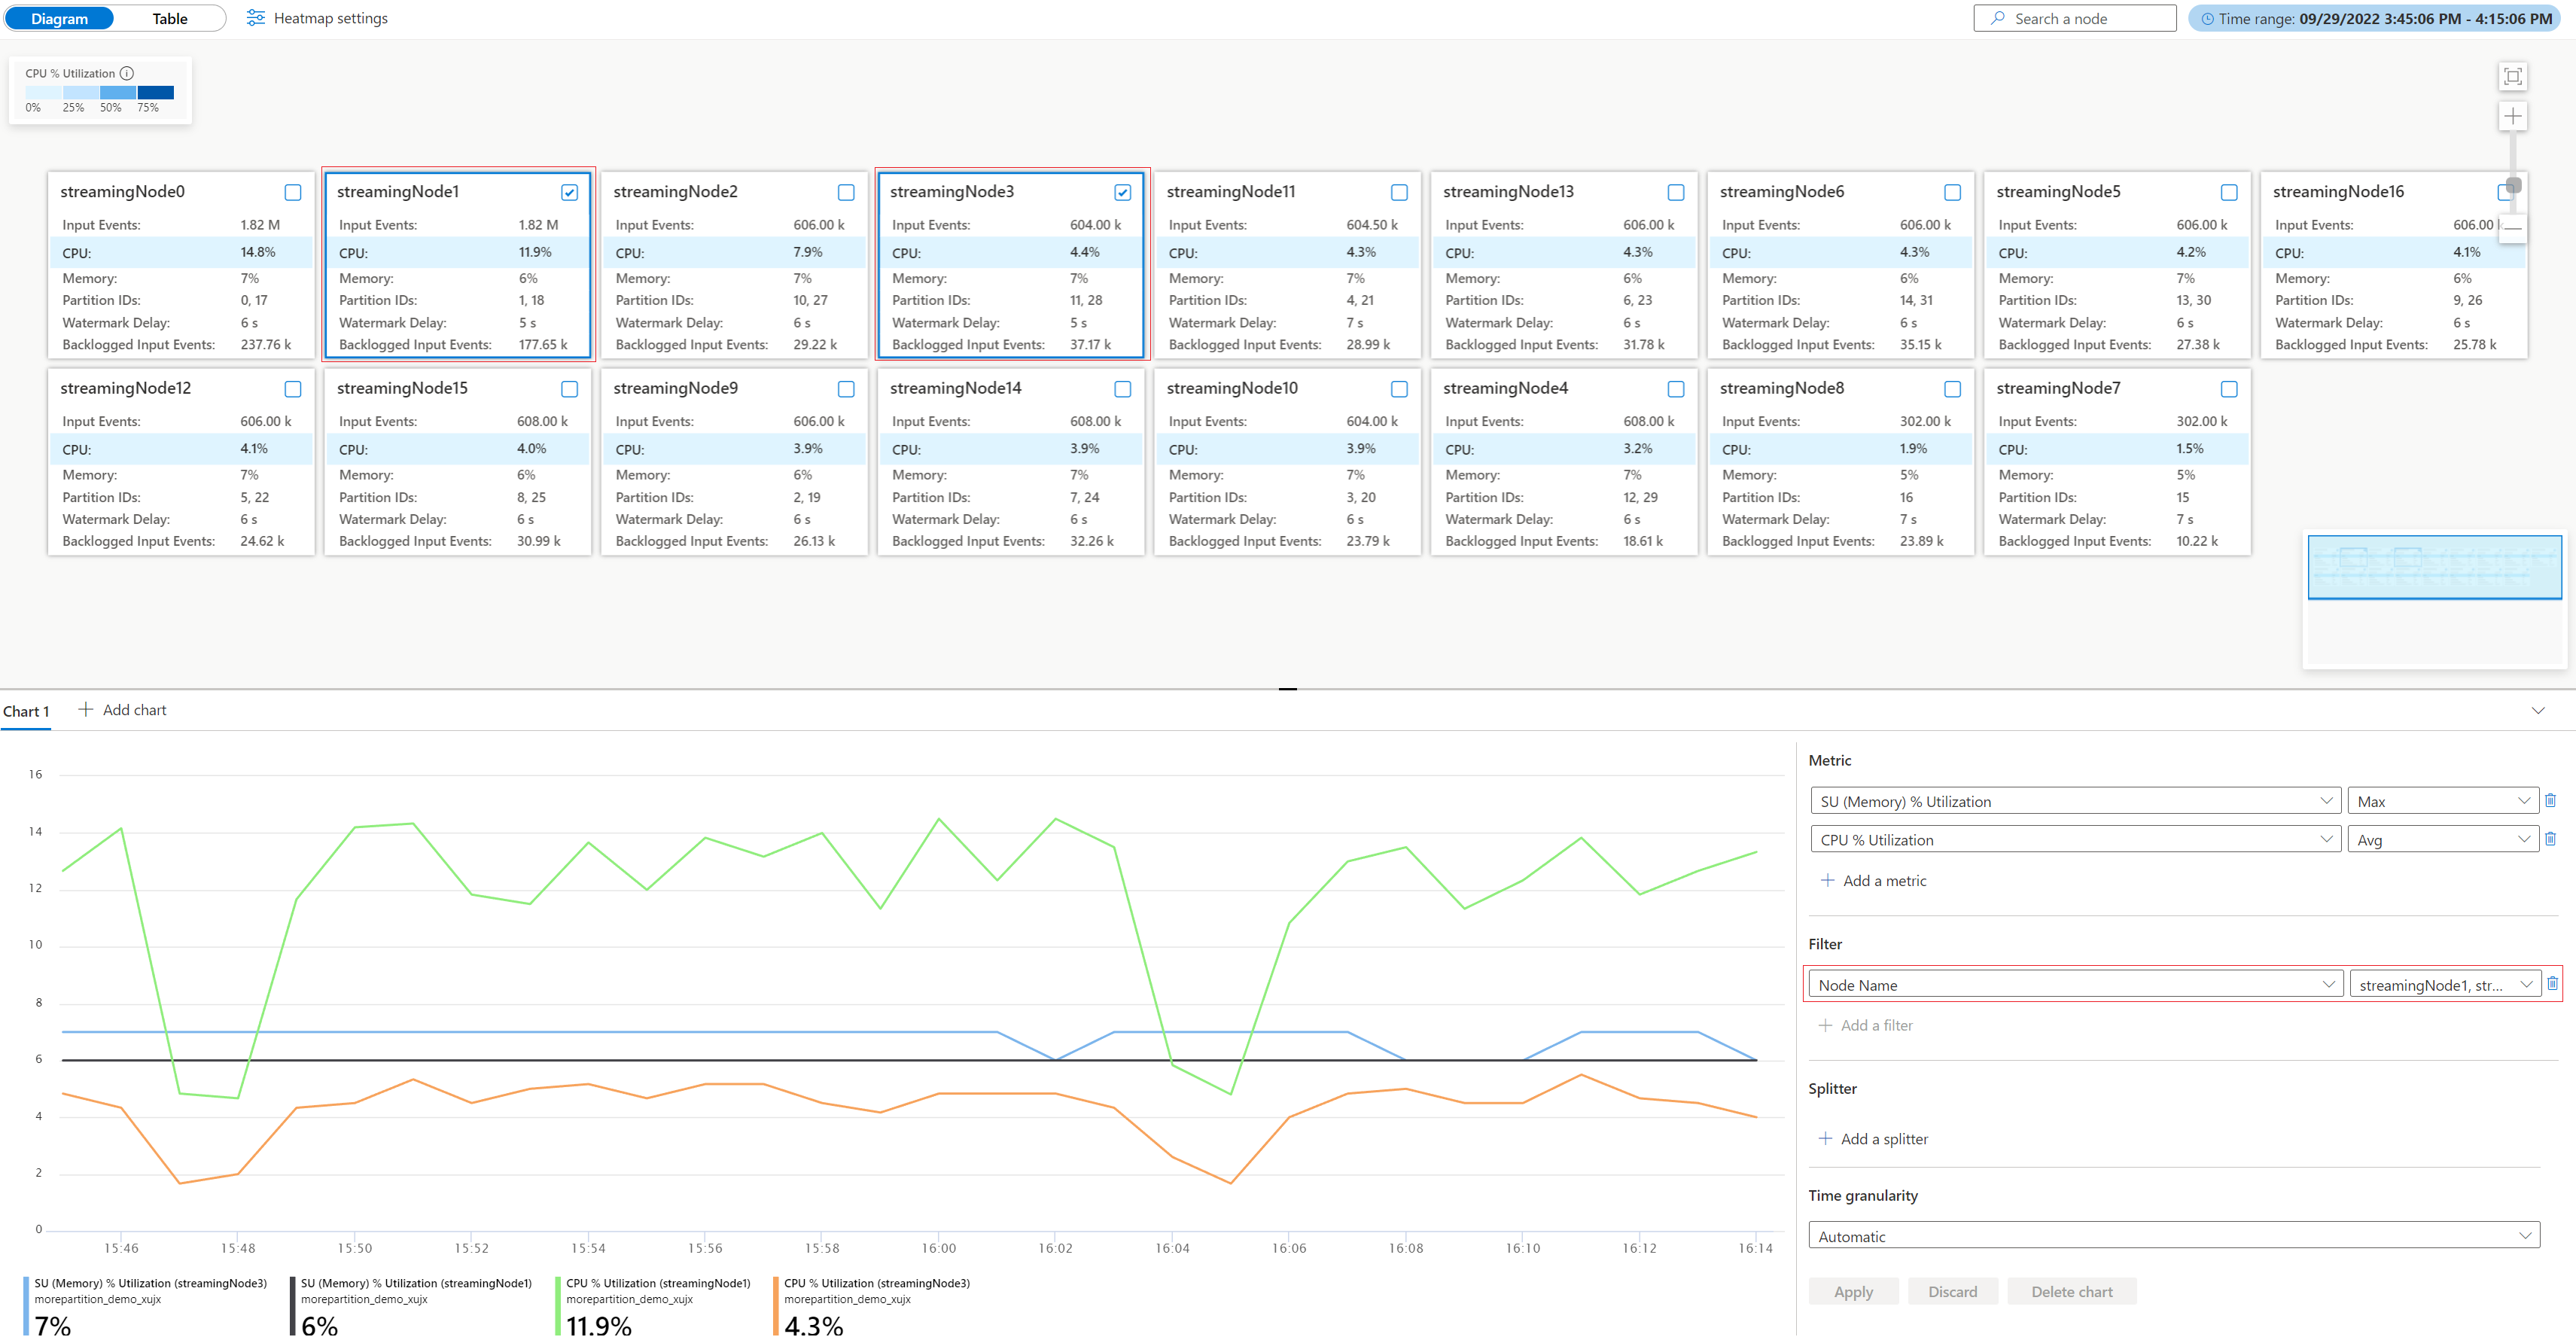Screen dimensions: 2576x1337
Task: Open the Avg aggregation dropdown
Action: [x=2441, y=840]
